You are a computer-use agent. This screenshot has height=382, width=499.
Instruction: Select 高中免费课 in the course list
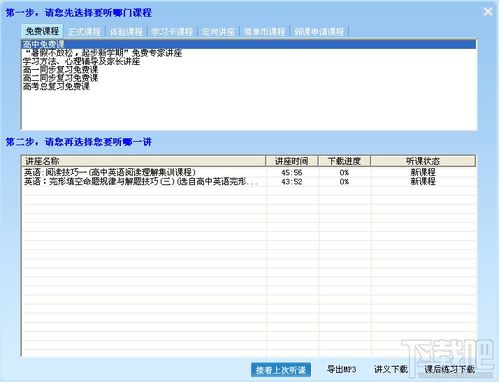pos(249,44)
